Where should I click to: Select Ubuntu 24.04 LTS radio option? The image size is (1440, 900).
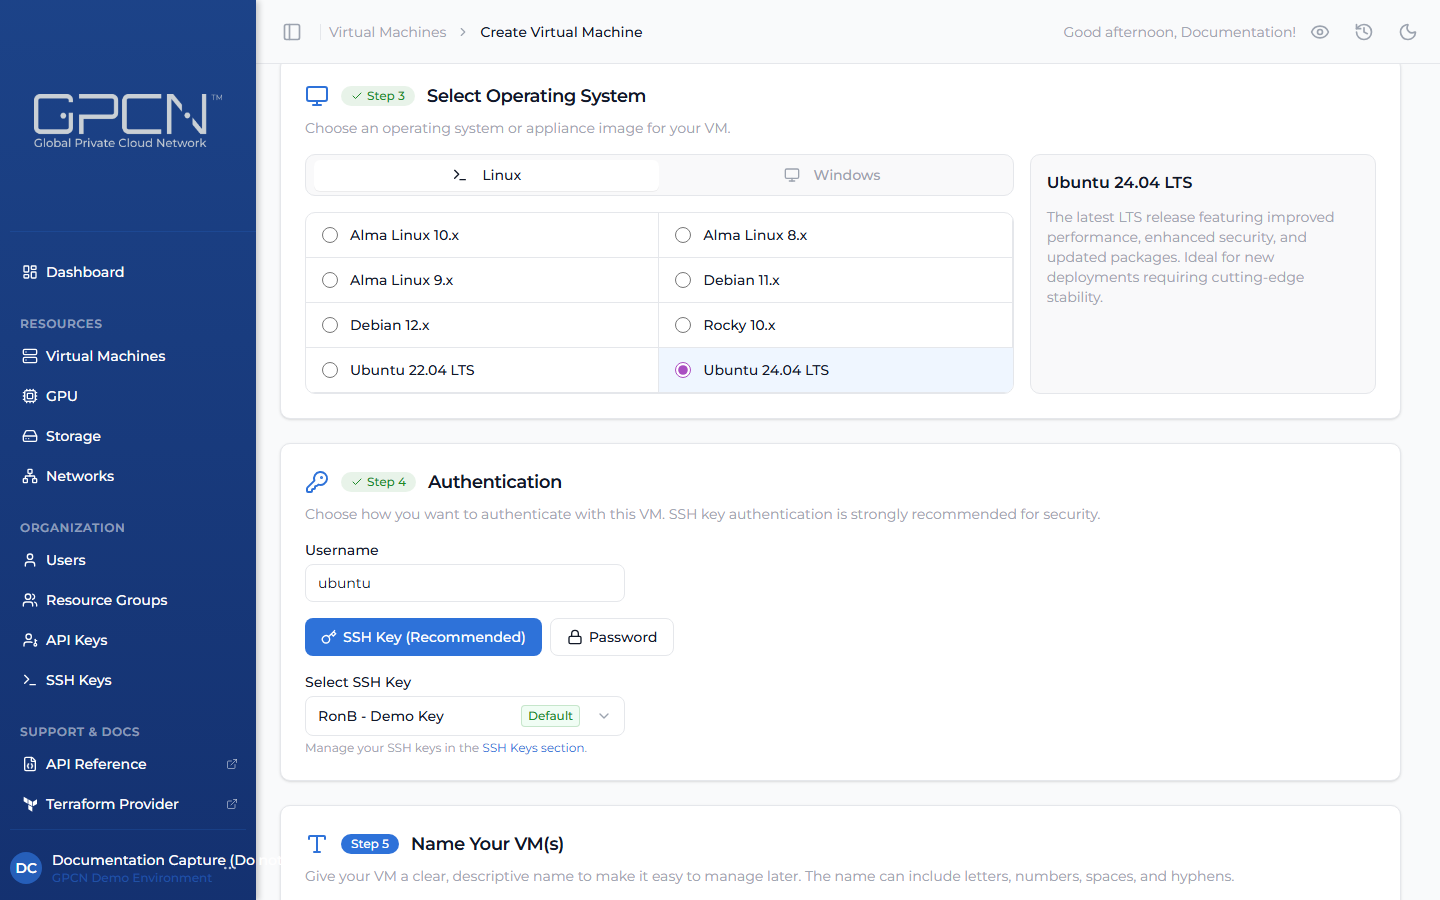pyautogui.click(x=683, y=370)
